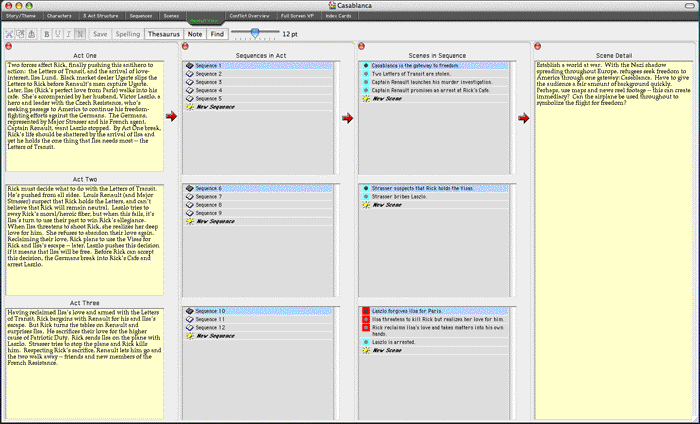The width and height of the screenshot is (700, 424).
Task: Toggle Bold text formatting
Action: pos(48,34)
